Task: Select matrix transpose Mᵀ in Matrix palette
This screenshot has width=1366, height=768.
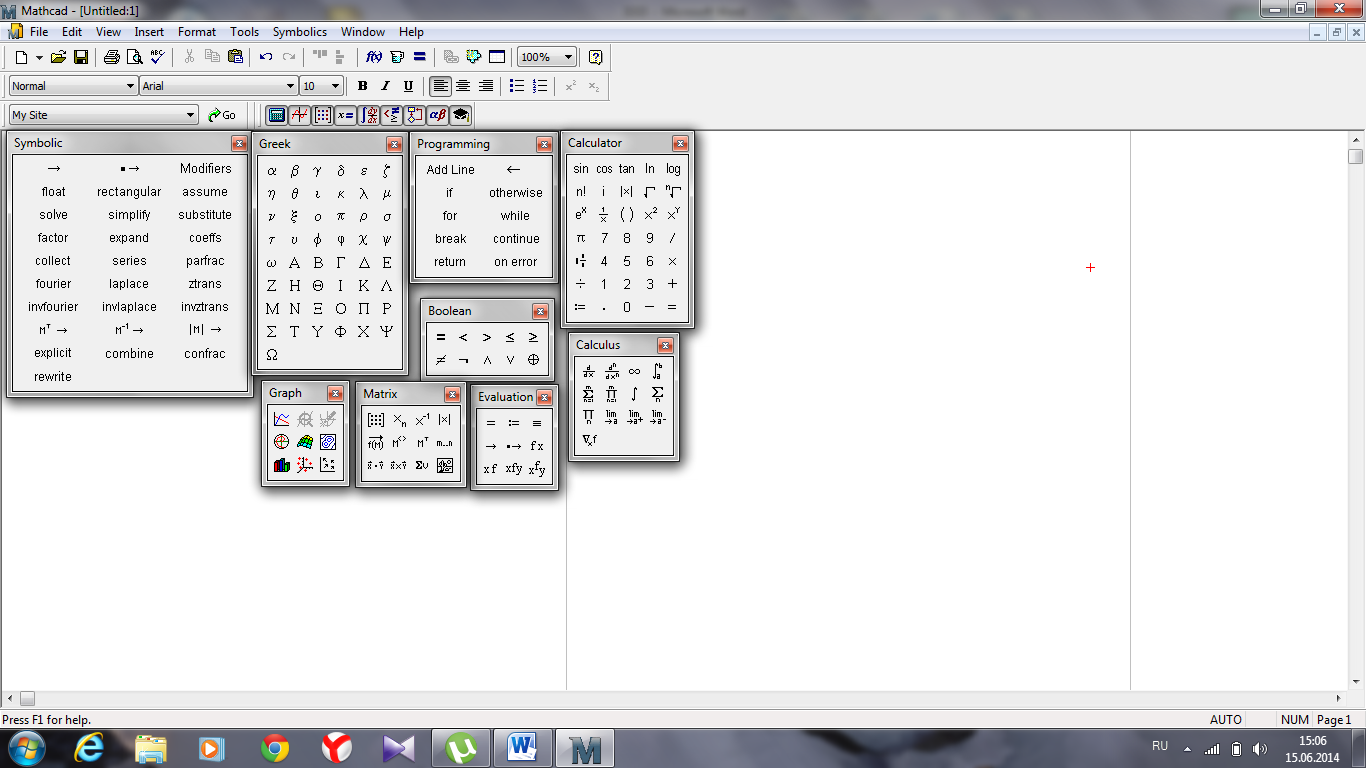Action: point(422,442)
